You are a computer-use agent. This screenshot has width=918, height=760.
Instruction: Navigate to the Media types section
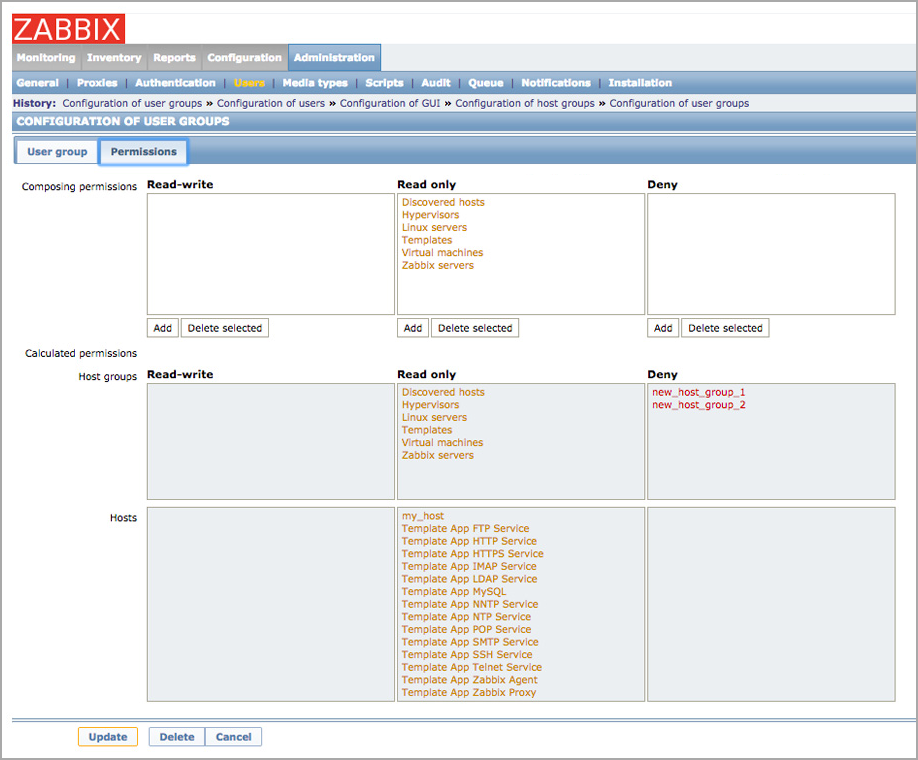point(315,83)
